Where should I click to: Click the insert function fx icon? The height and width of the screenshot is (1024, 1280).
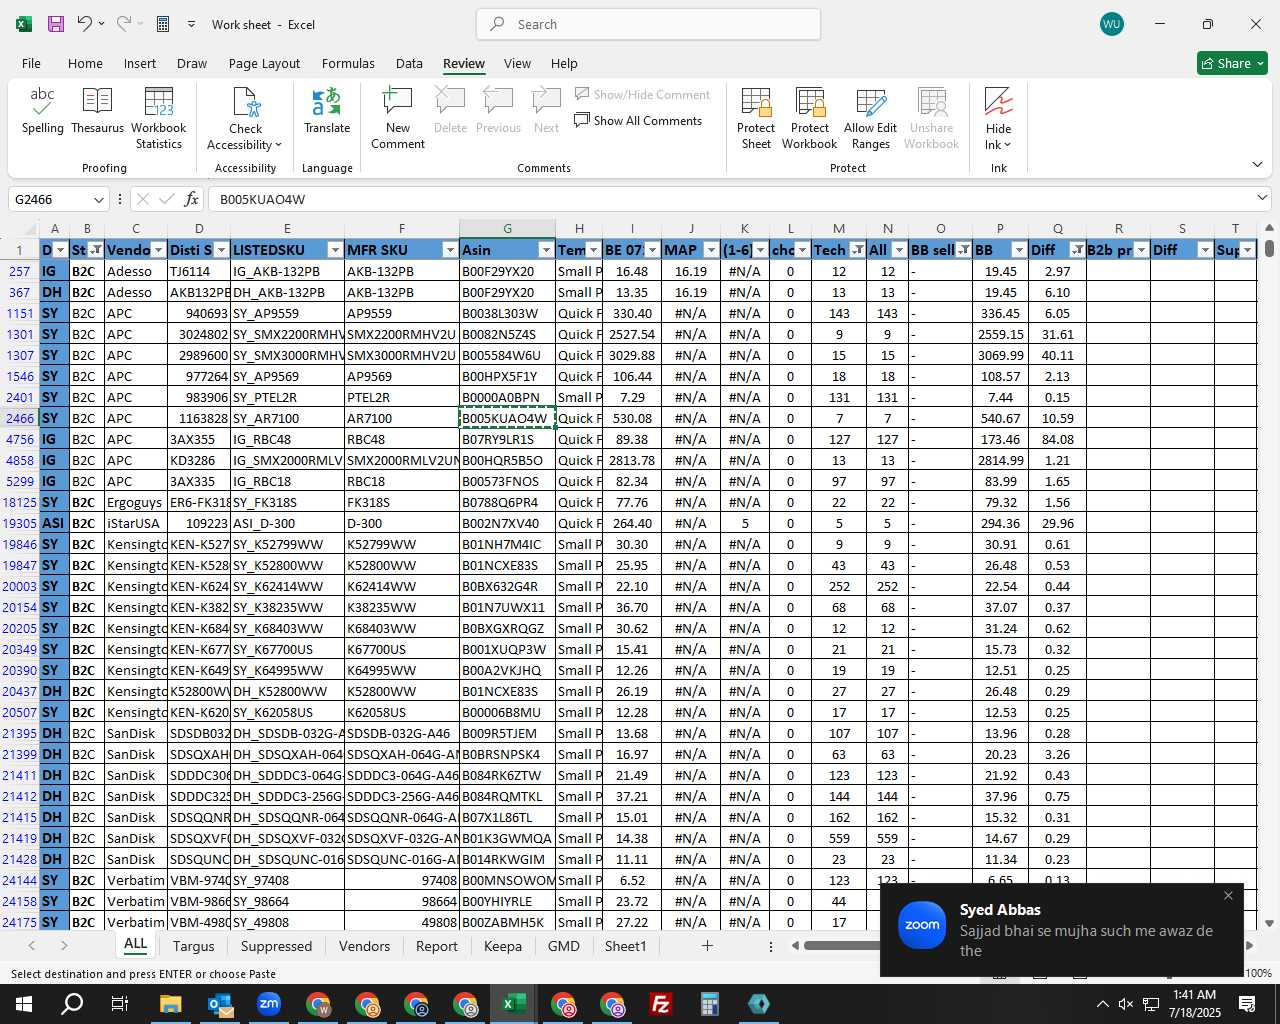[x=191, y=199]
